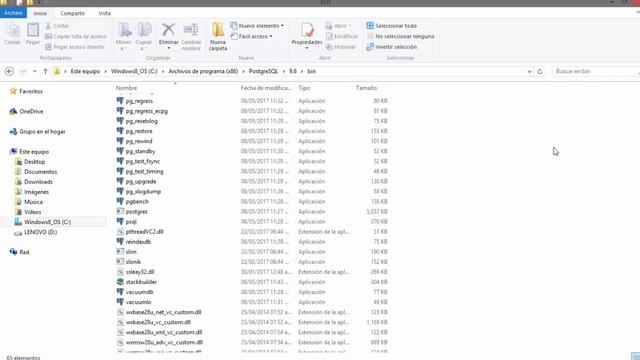Open the Mover a dropdown
640x360 pixels.
pos(123,37)
